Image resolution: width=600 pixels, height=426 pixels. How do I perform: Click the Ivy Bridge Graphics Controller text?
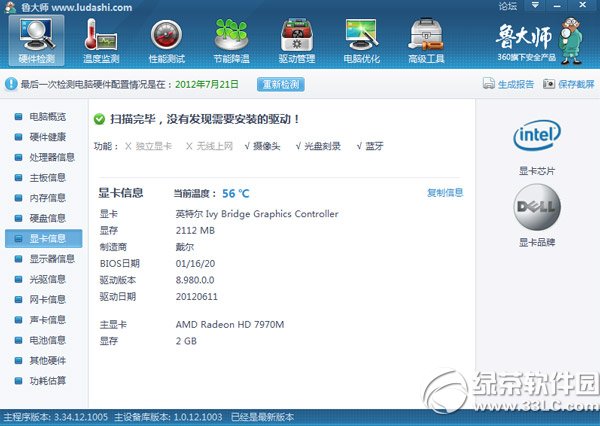(x=272, y=214)
